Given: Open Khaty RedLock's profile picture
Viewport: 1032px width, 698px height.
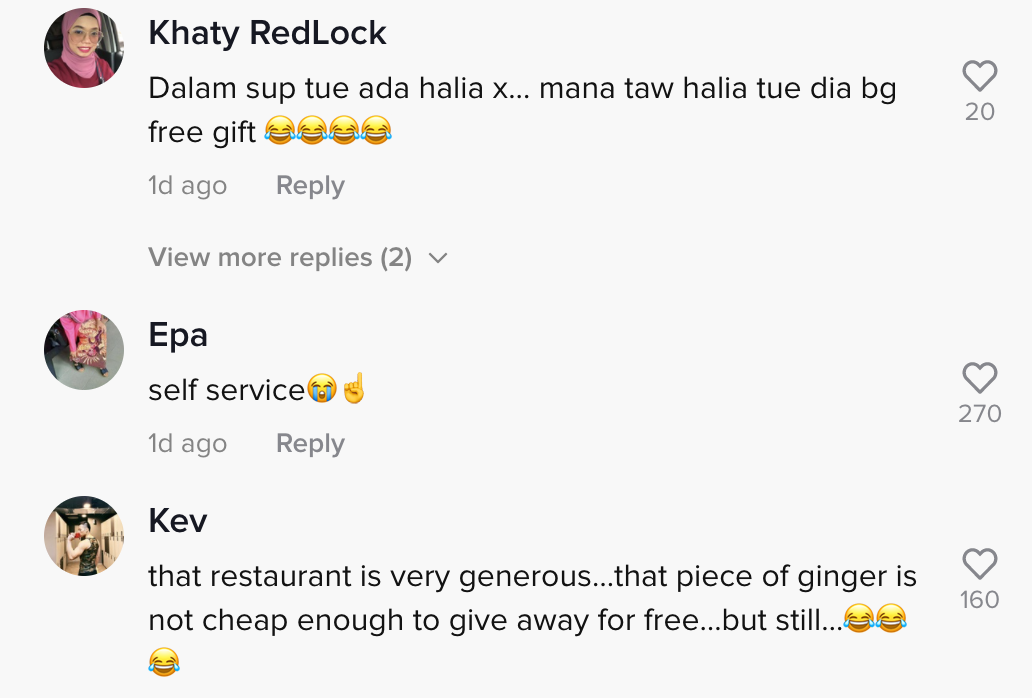Looking at the screenshot, I should coord(84,48).
